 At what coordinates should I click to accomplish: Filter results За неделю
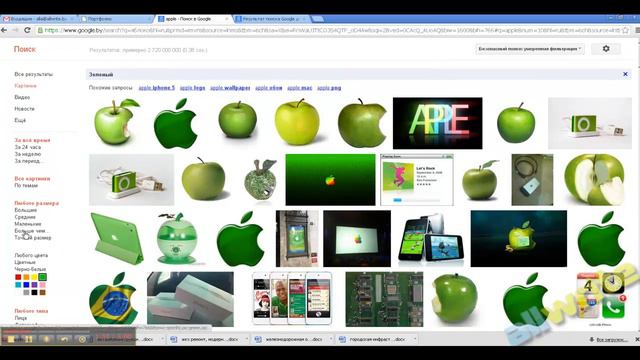click(x=28, y=154)
